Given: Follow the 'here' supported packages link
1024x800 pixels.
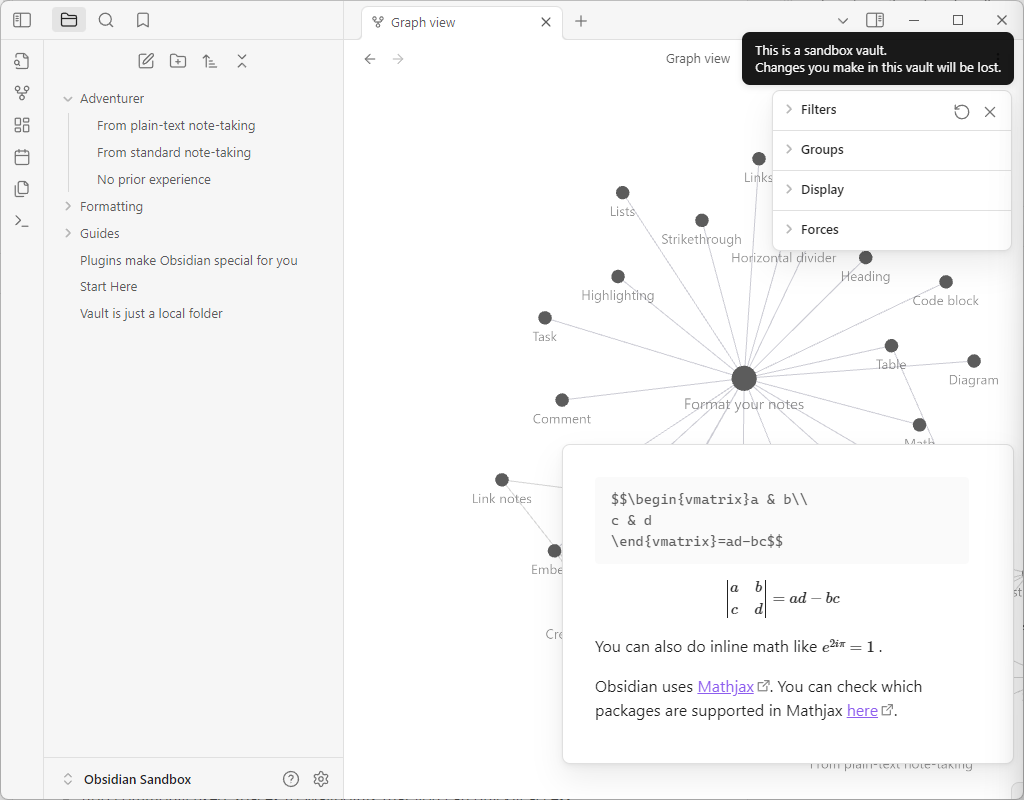Looking at the screenshot, I should coord(862,711).
